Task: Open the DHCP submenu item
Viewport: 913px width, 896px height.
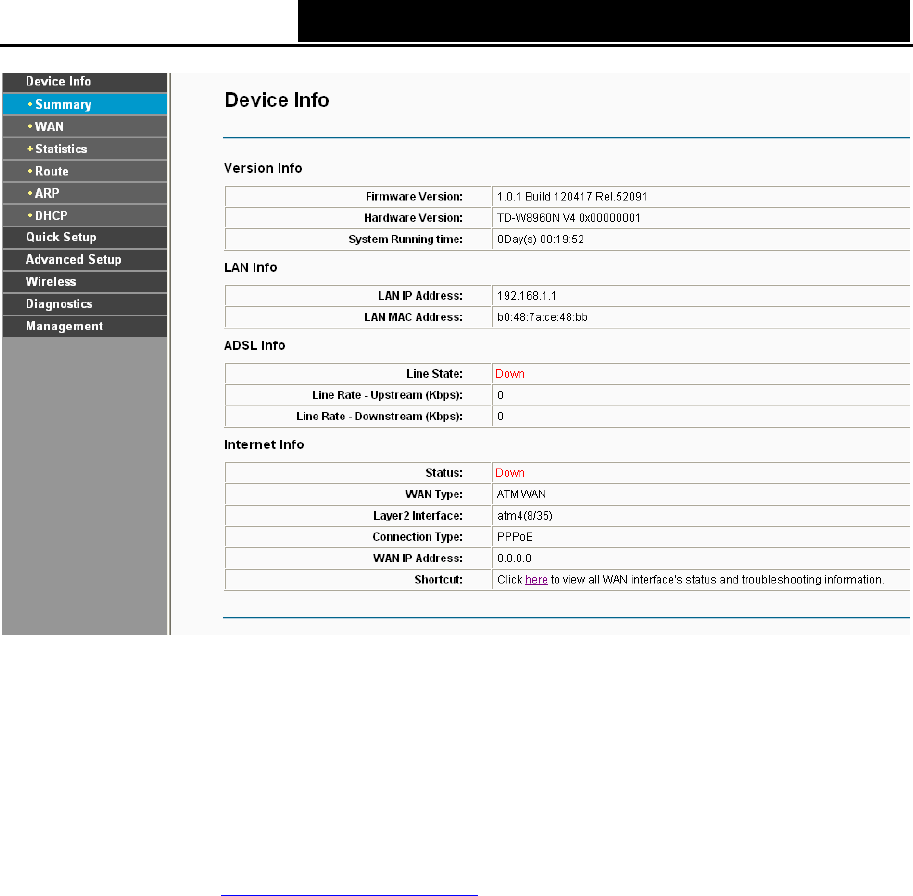Action: [84, 215]
